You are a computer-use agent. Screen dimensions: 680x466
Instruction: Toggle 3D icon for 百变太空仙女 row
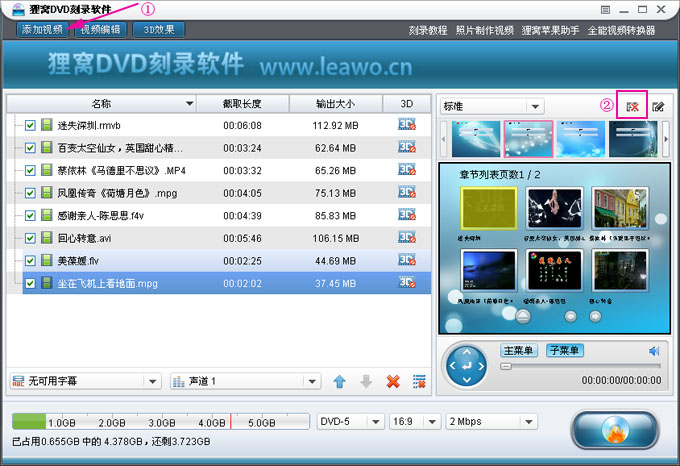pos(407,147)
